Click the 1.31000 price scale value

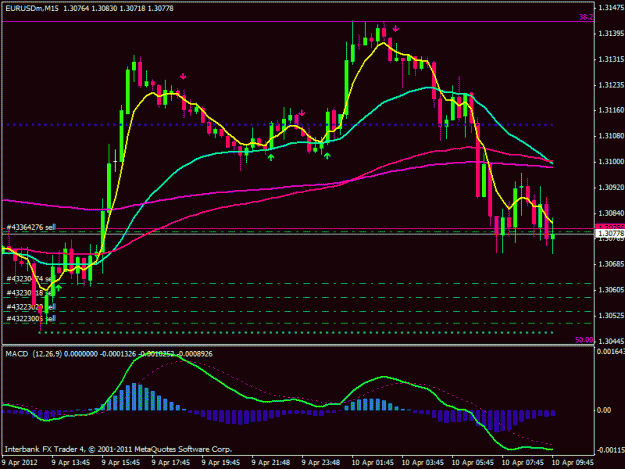click(611, 161)
